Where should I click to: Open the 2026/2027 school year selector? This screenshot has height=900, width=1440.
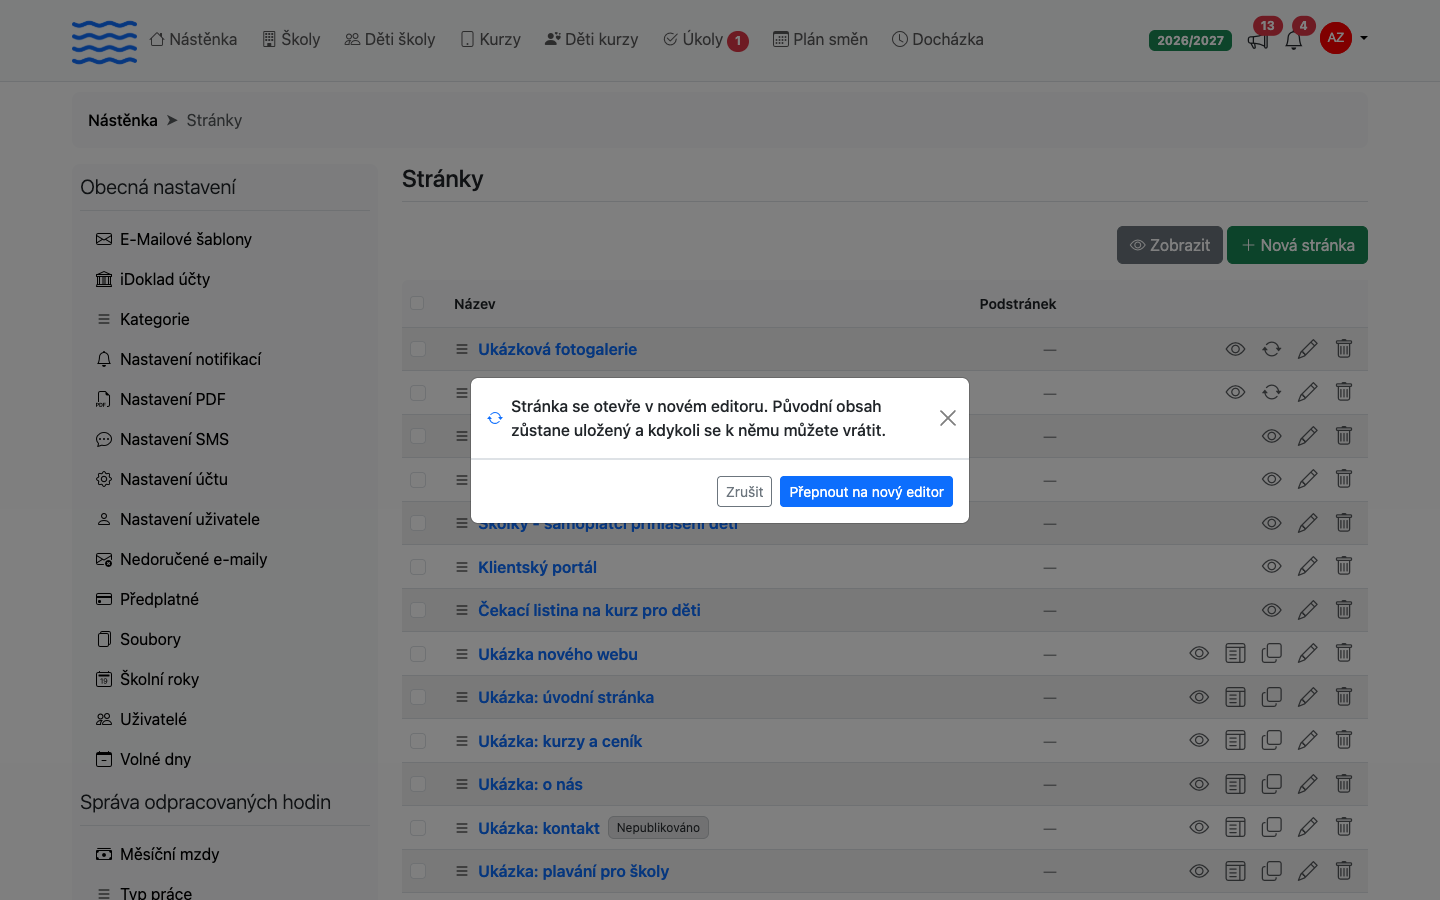coord(1190,40)
